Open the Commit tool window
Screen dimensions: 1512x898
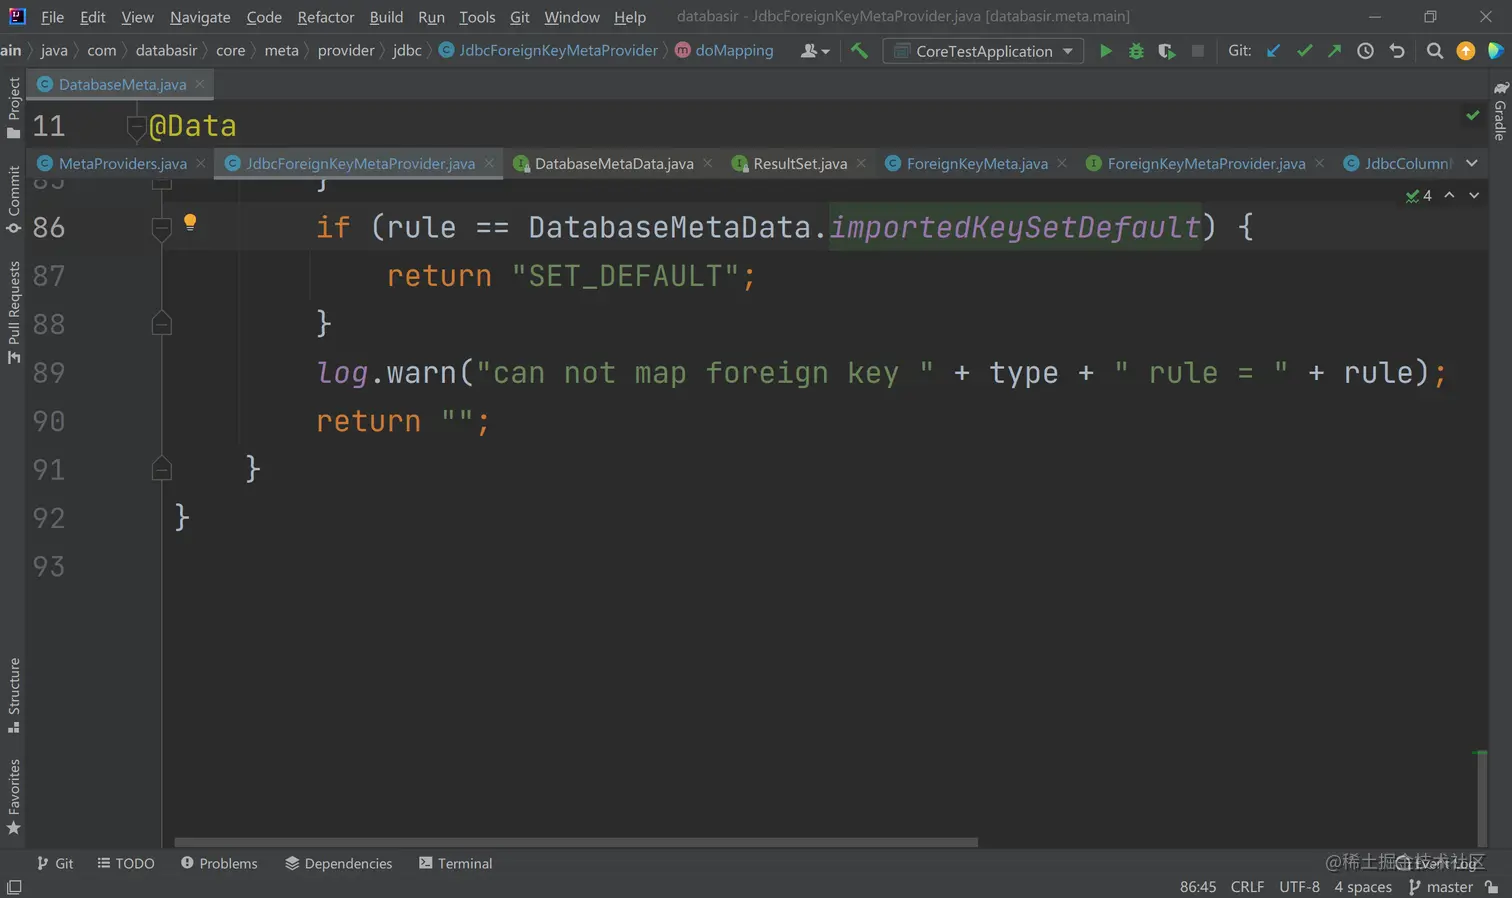(13, 199)
